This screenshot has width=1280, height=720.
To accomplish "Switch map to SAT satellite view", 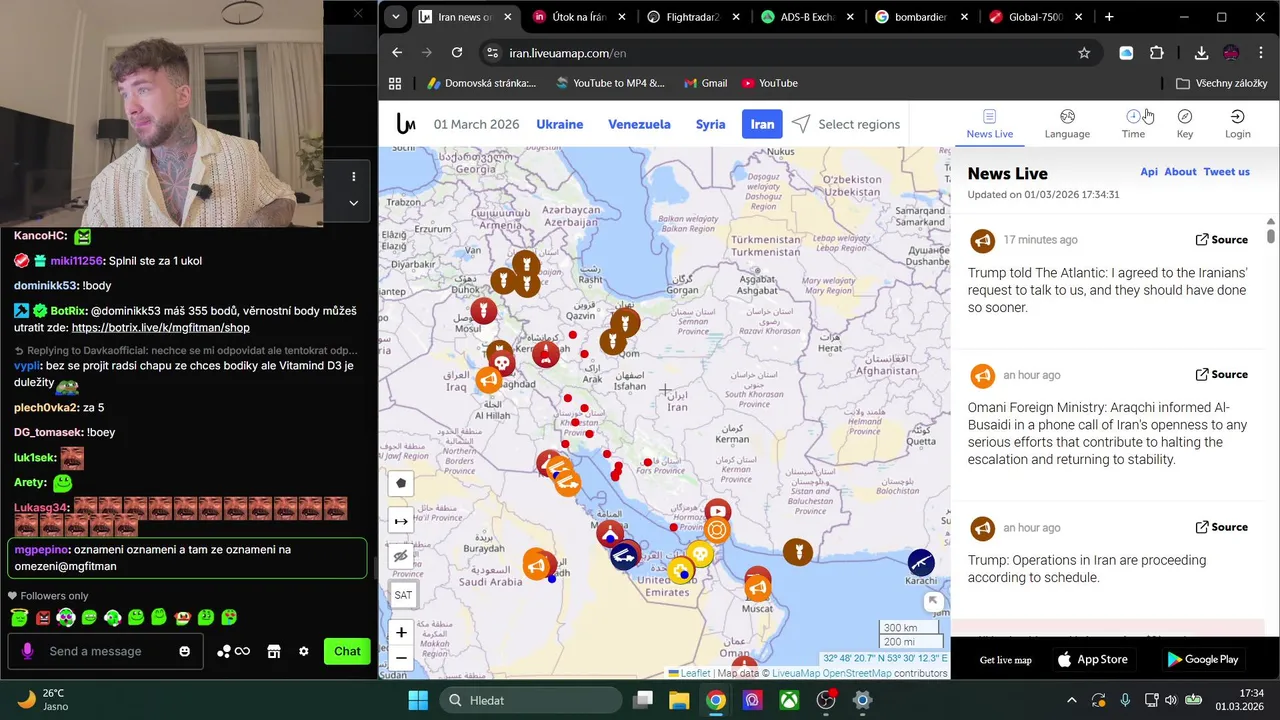I will 403,595.
